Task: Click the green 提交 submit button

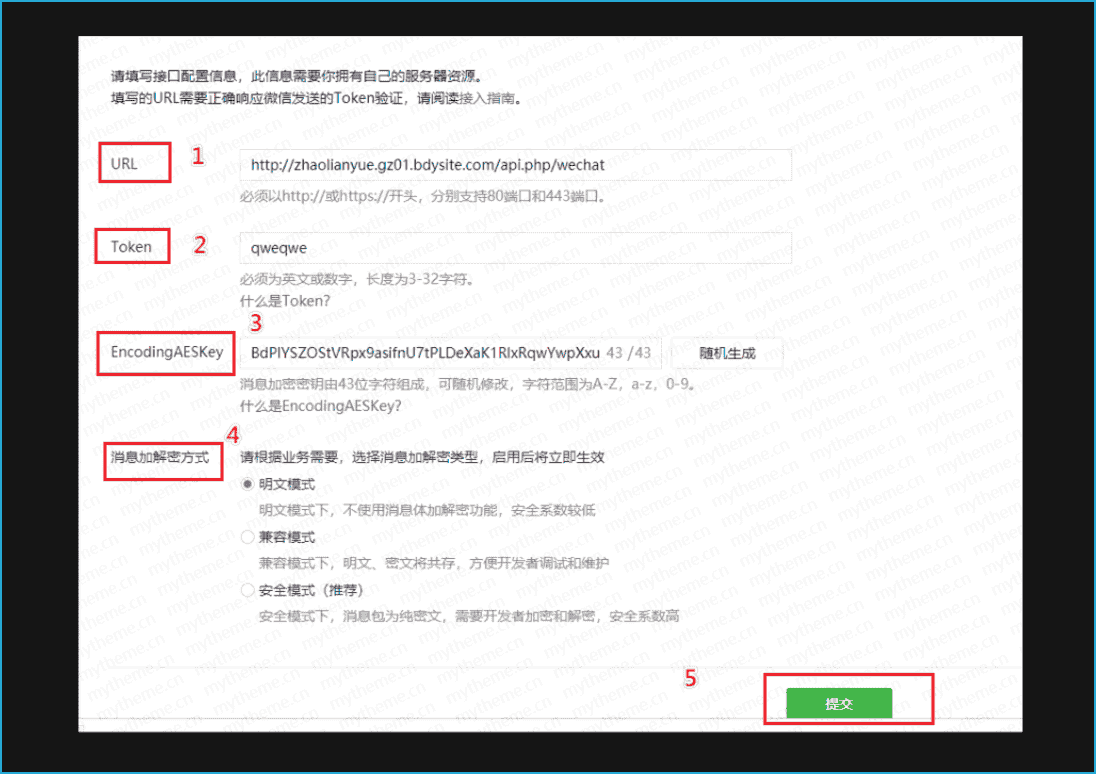Action: coord(838,703)
